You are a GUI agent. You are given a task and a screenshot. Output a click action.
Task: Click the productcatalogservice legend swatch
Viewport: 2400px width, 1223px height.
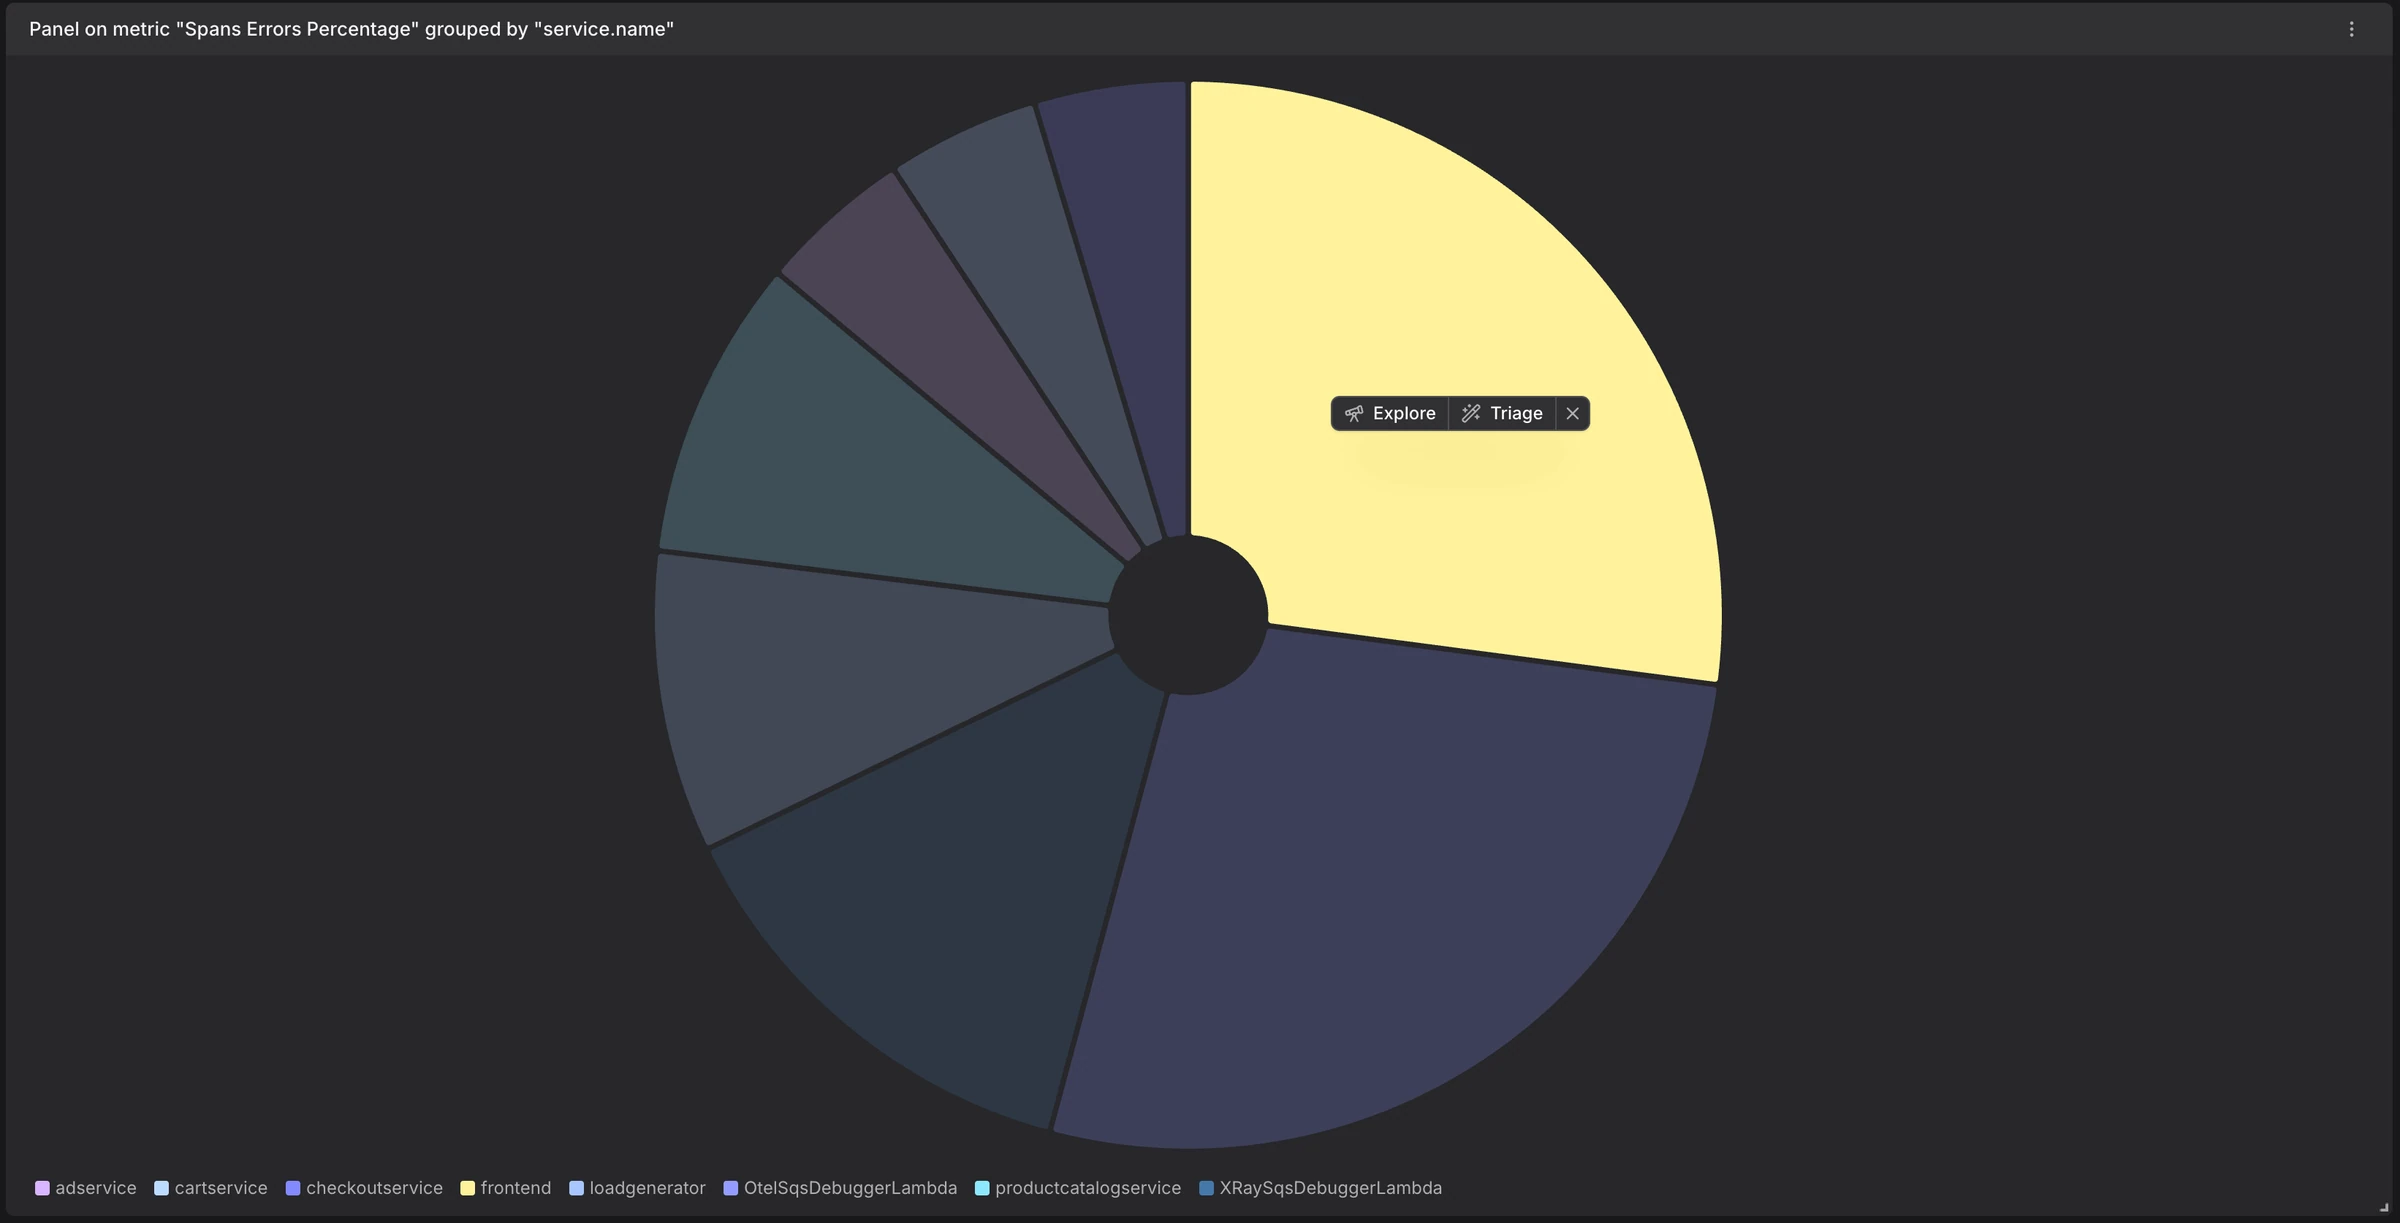pos(982,1188)
